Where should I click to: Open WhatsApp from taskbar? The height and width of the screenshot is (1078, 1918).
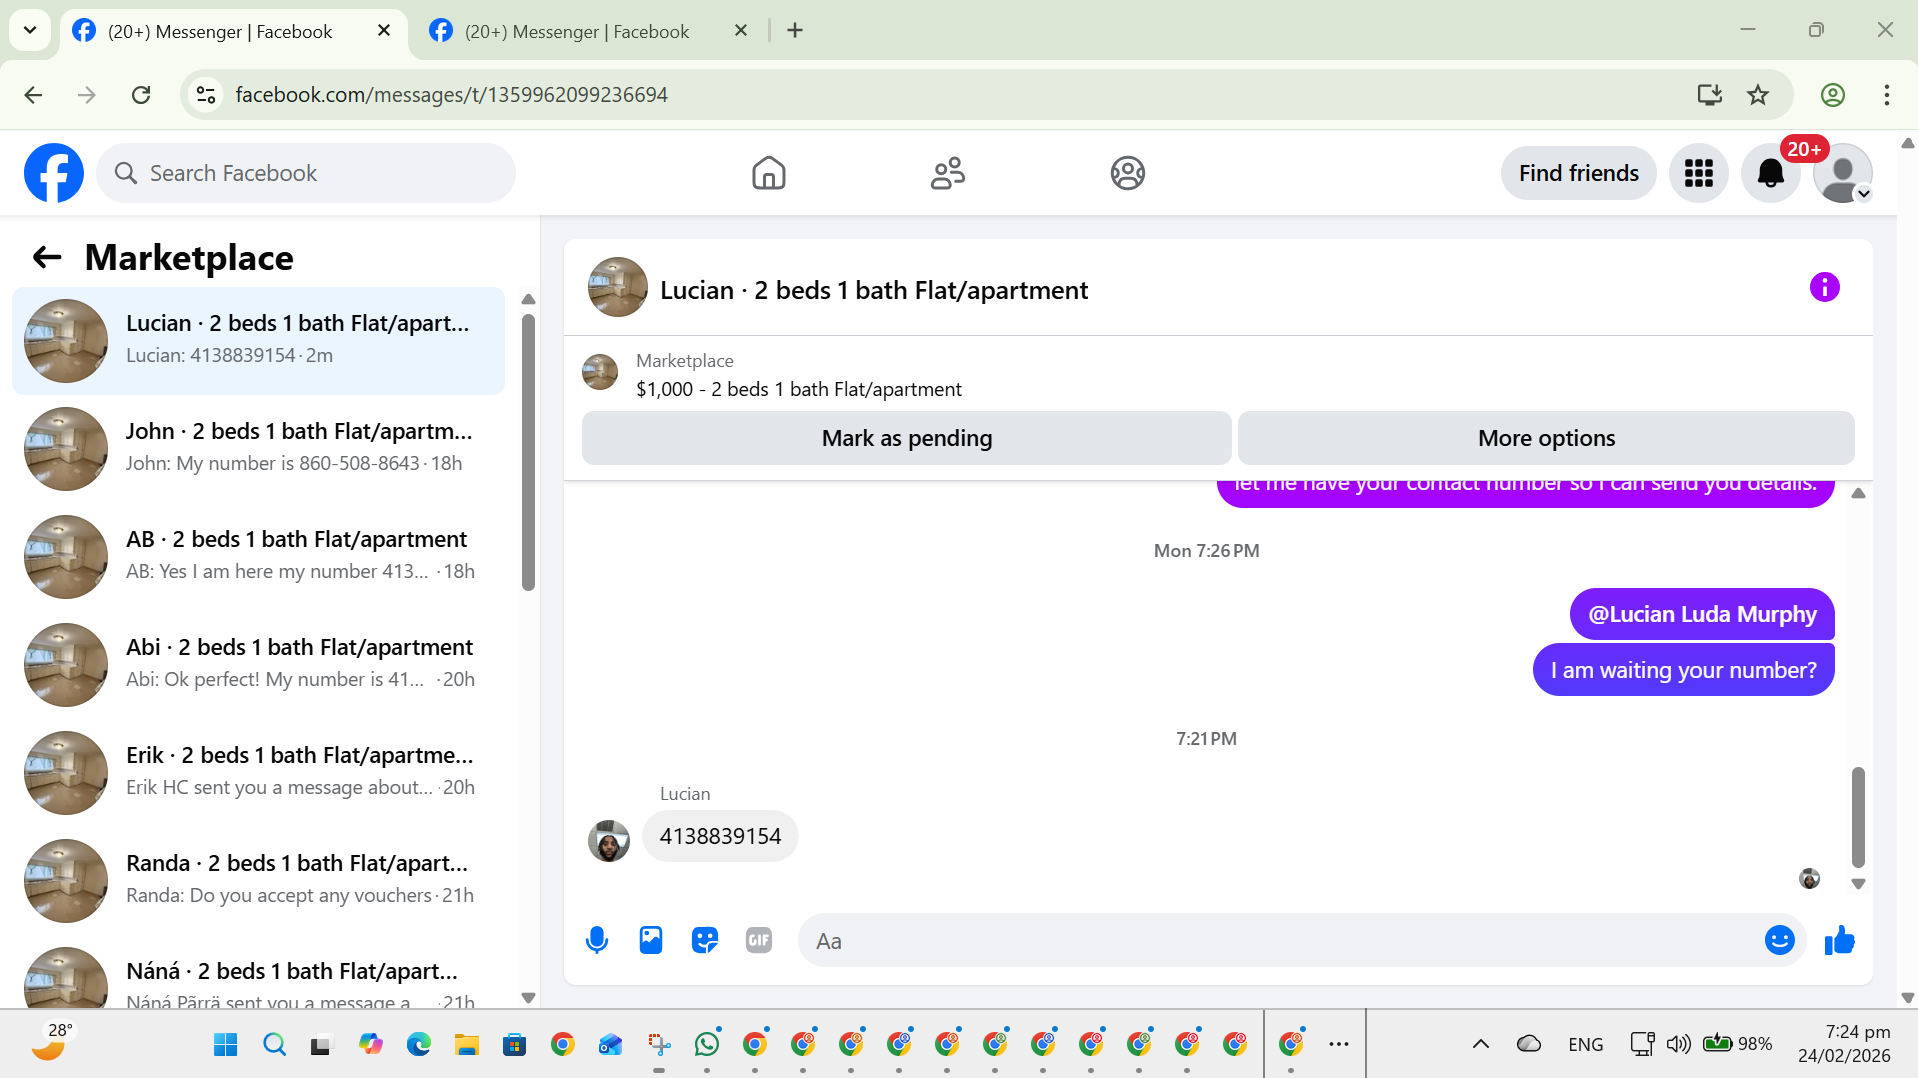click(x=707, y=1044)
